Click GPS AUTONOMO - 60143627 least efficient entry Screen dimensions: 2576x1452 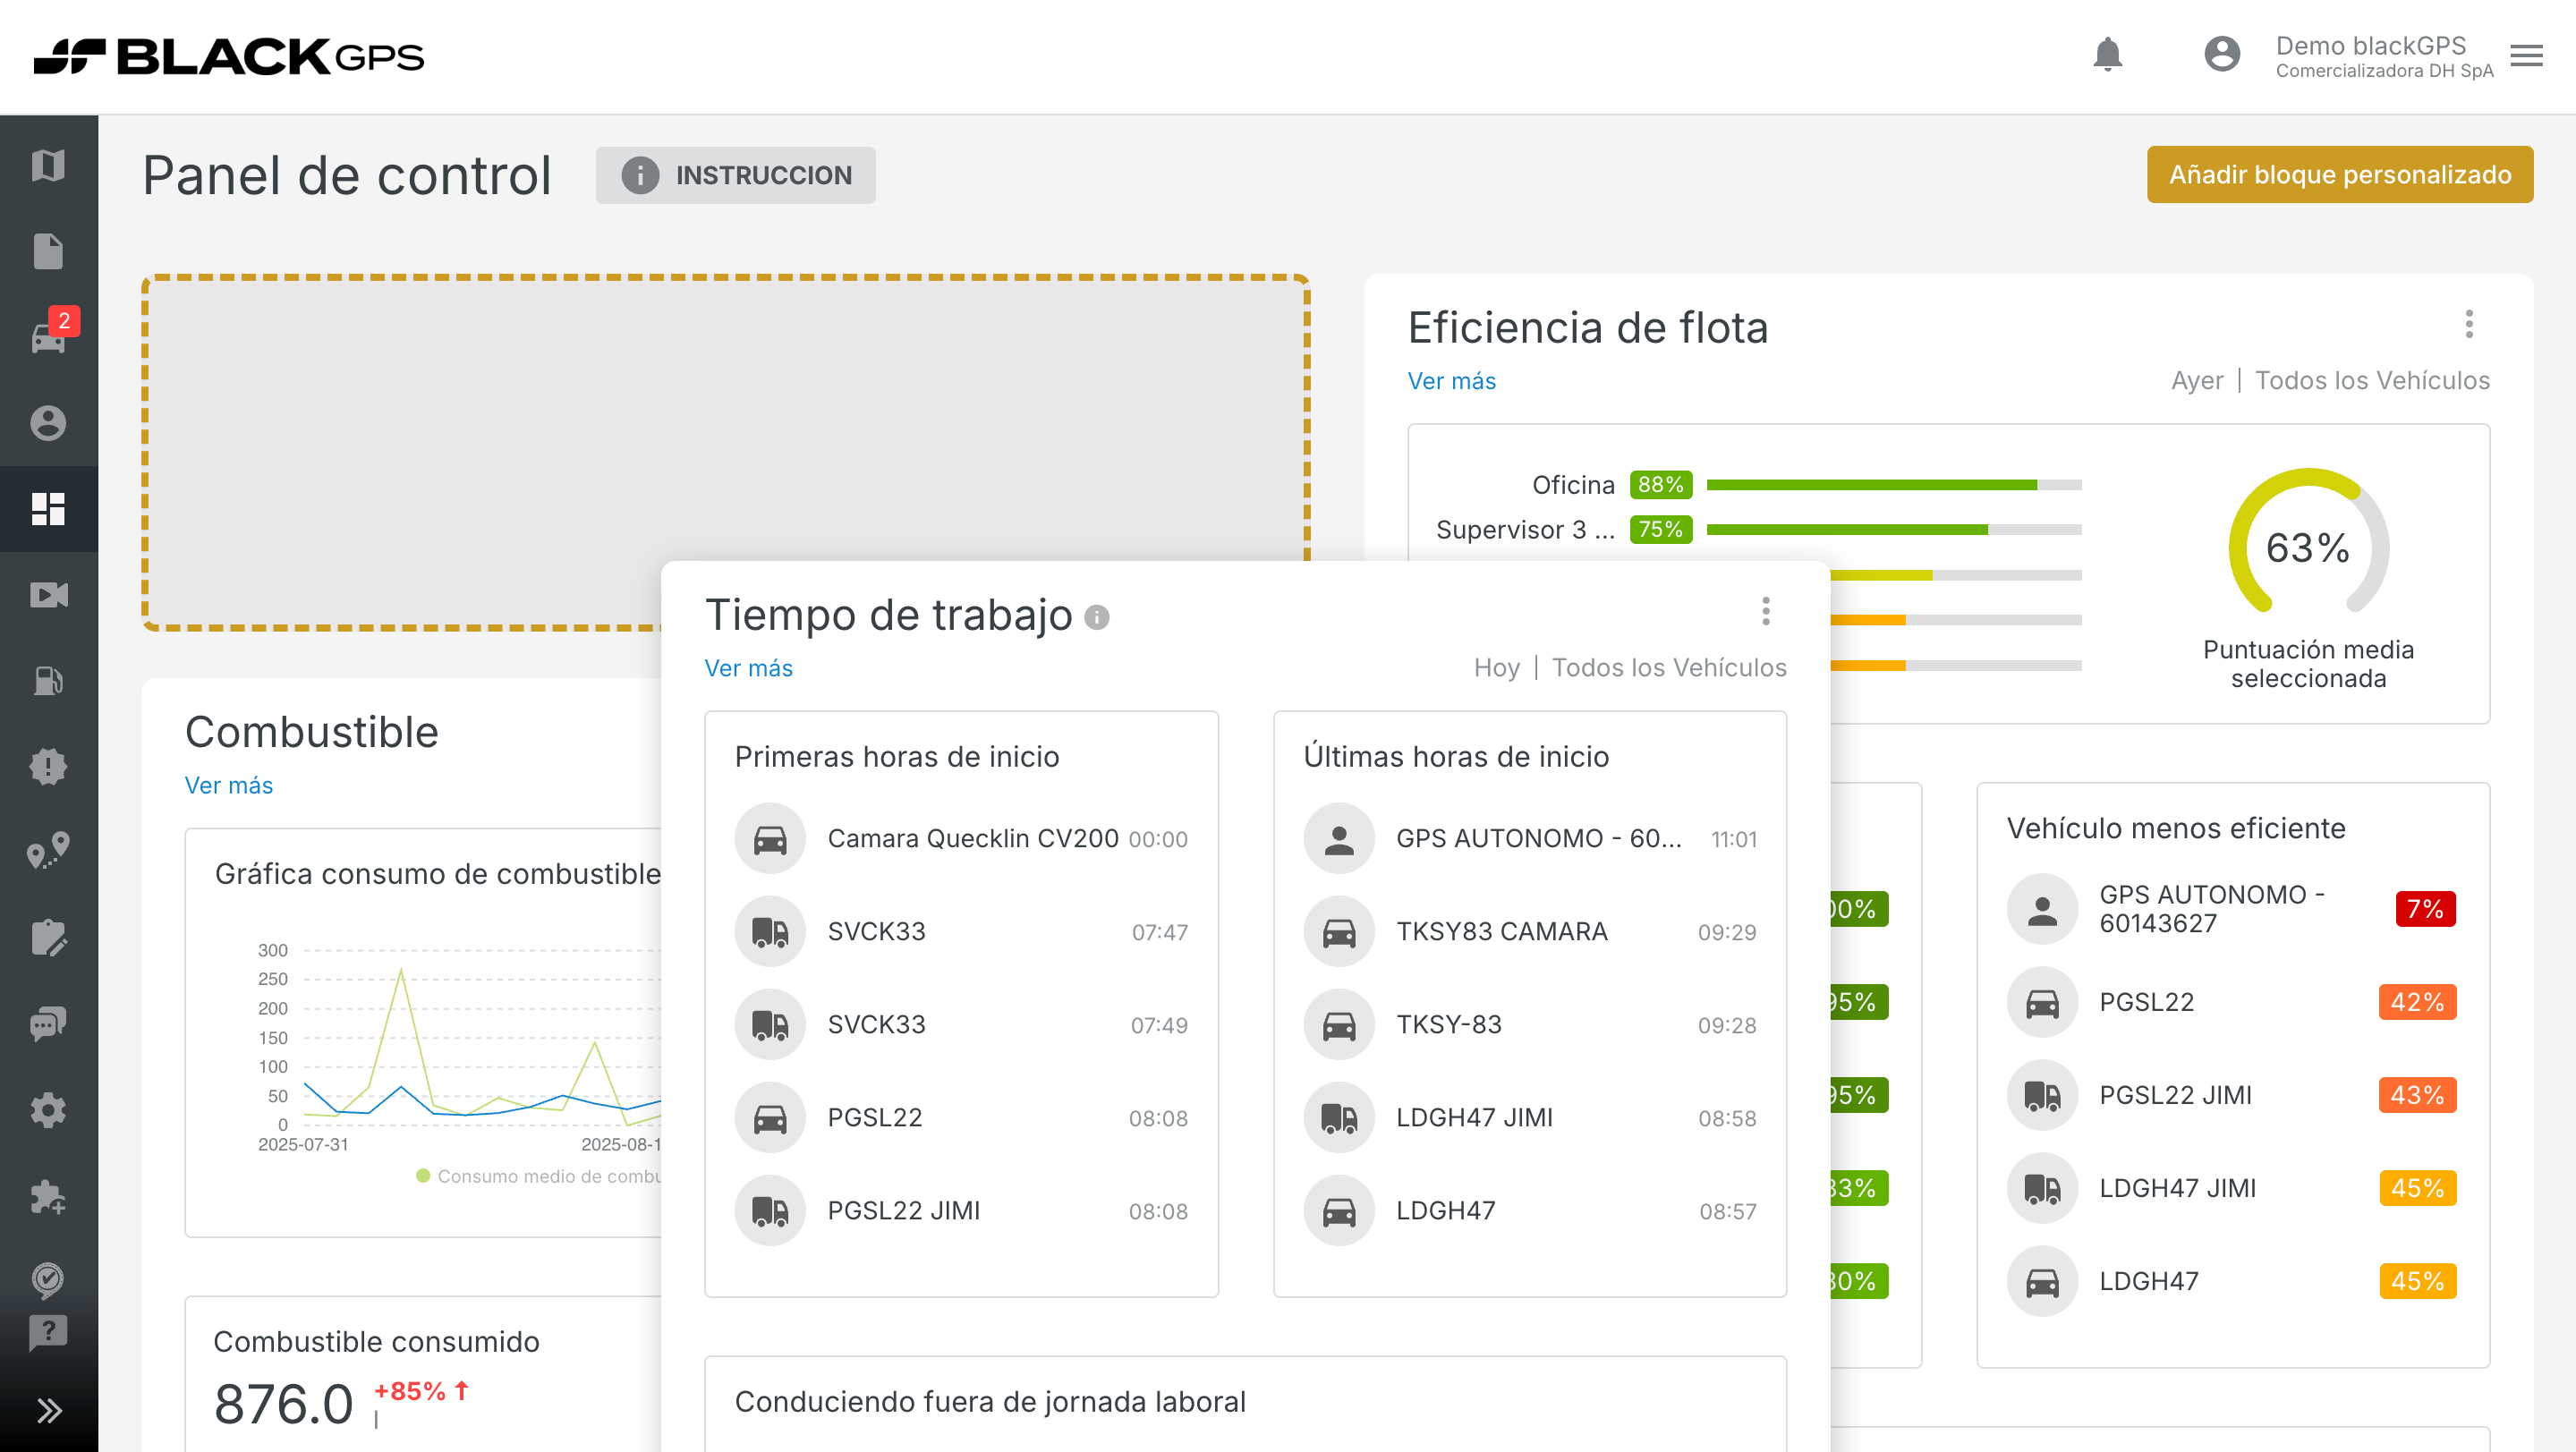coord(2232,909)
